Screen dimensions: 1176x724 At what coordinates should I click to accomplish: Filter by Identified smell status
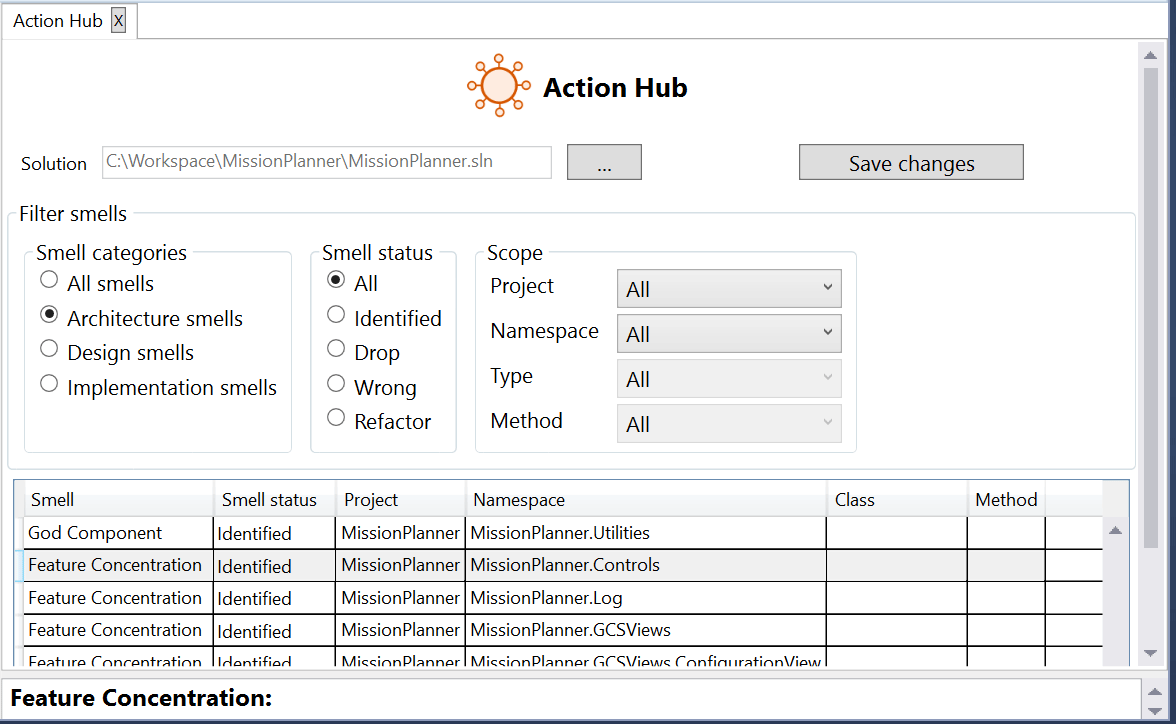tap(336, 316)
